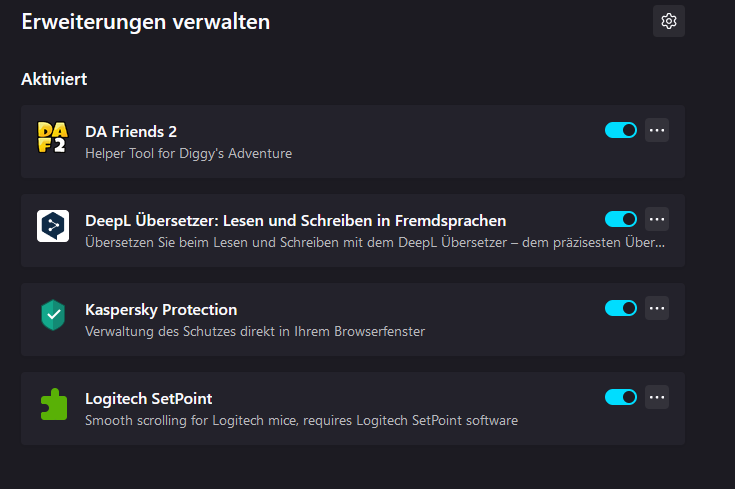Open DA Friends 2 extension details
The height and width of the screenshot is (489, 735).
coord(131,131)
